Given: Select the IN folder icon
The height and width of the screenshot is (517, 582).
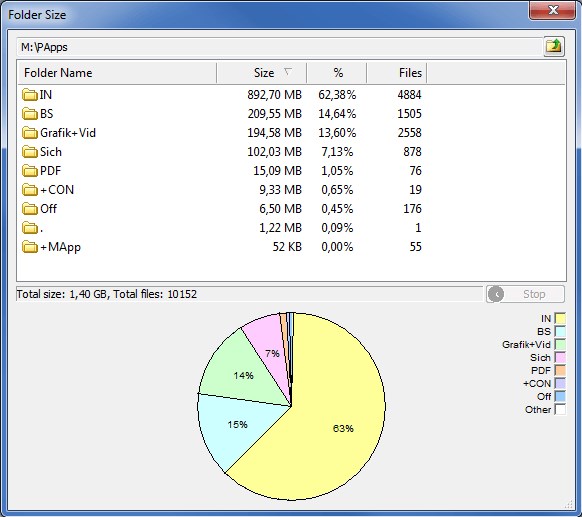Looking at the screenshot, I should click(x=29, y=95).
